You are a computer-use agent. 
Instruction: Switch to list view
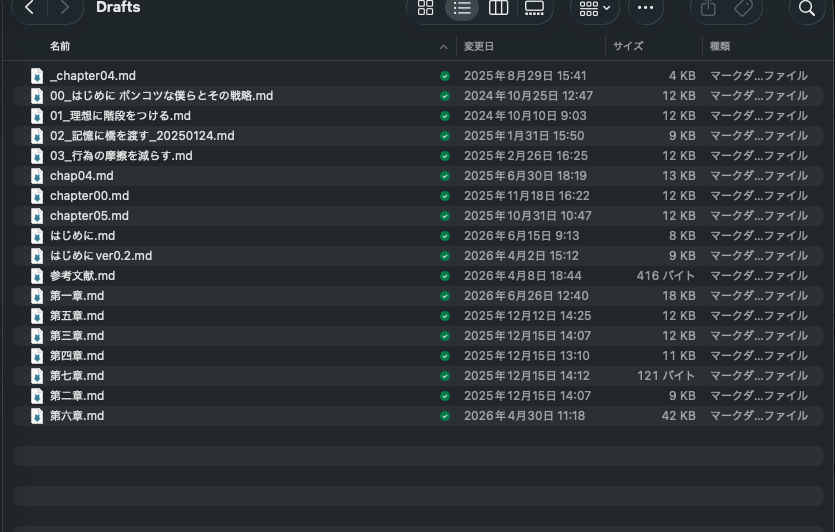click(x=462, y=8)
